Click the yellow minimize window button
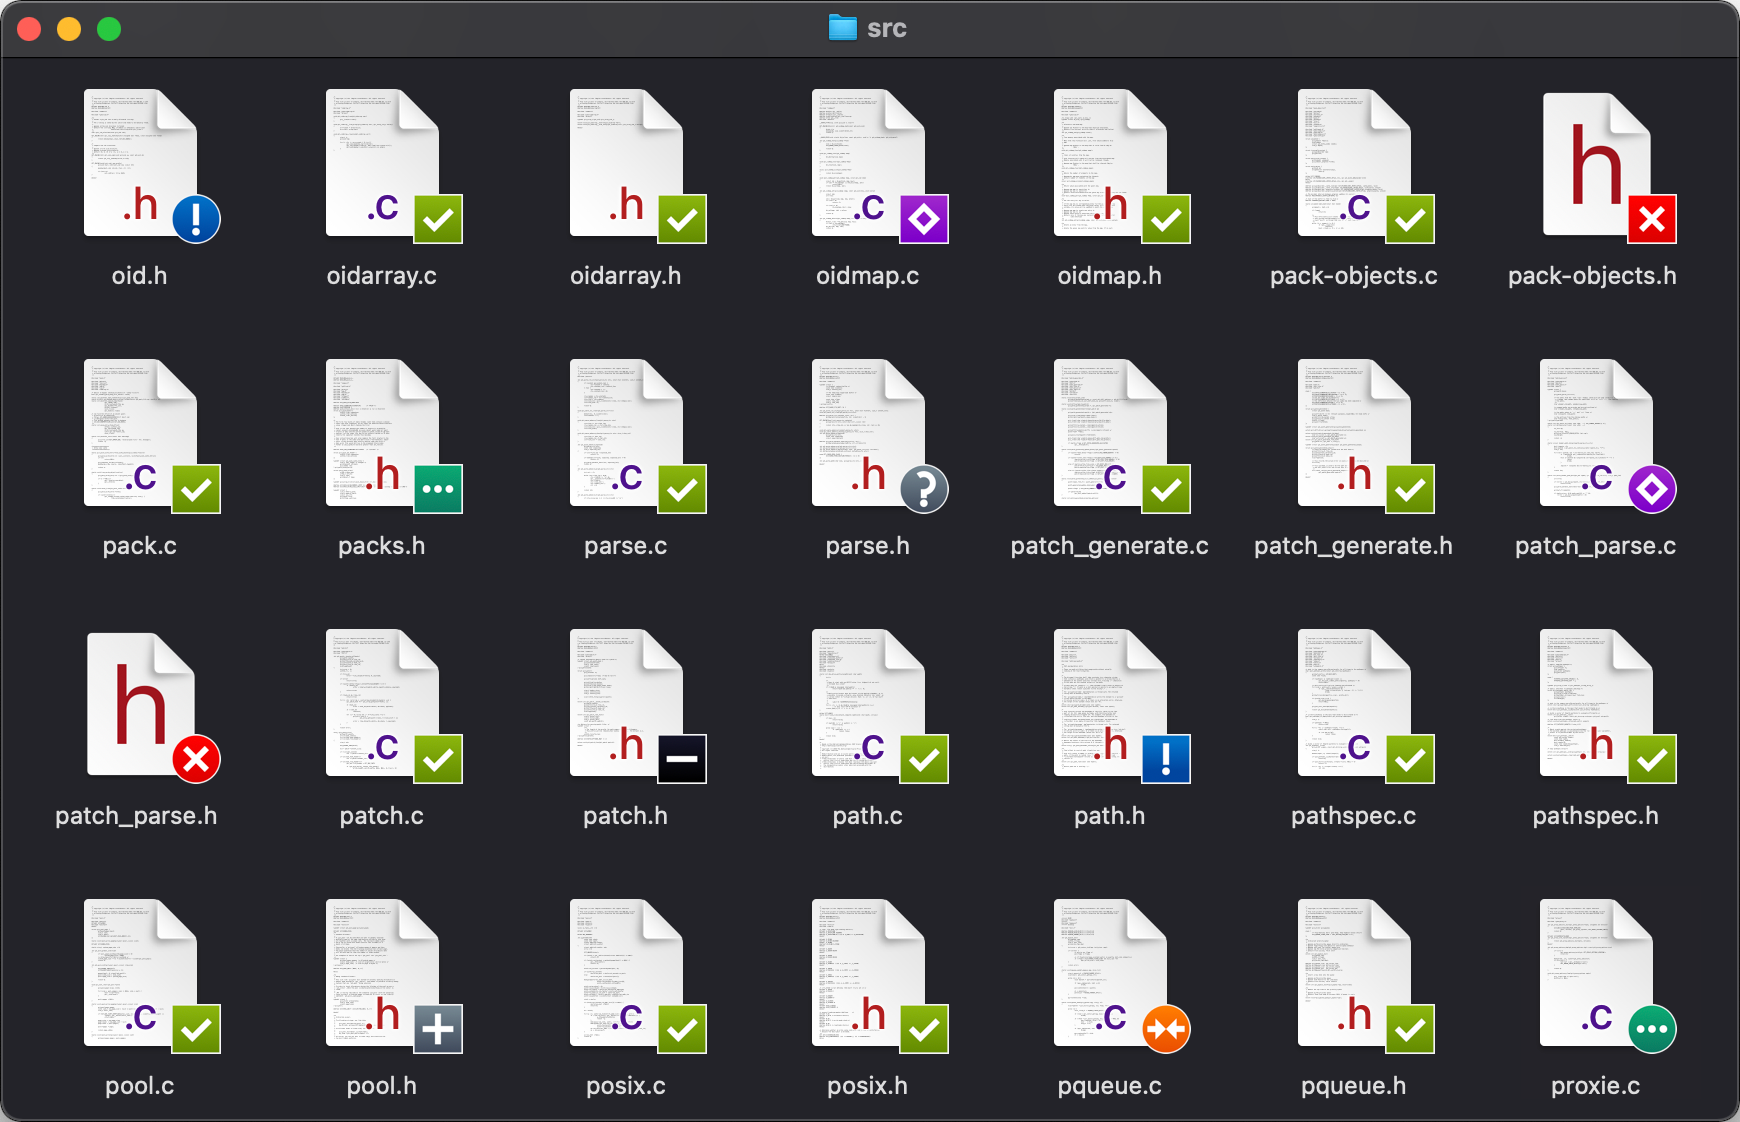Screen dimensions: 1740x1122 coord(69,29)
